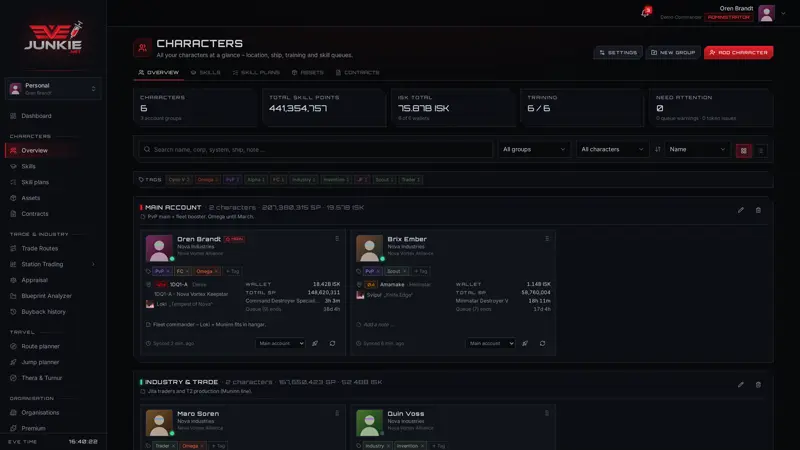This screenshot has width=800, height=450.
Task: Edit the Industry & Trade group pencil icon
Action: point(740,385)
